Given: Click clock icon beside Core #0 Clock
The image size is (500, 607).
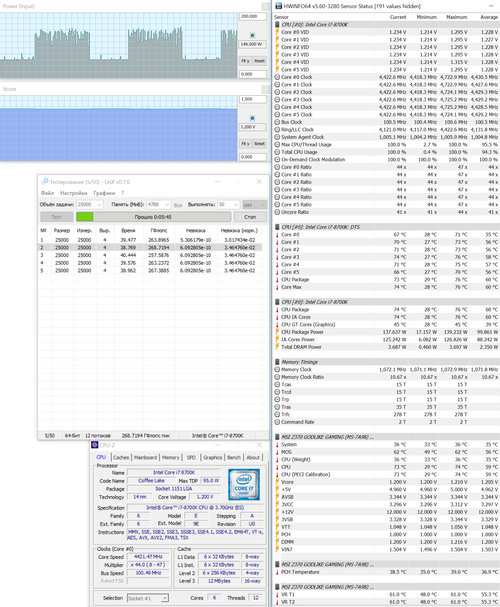Looking at the screenshot, I should (x=277, y=77).
